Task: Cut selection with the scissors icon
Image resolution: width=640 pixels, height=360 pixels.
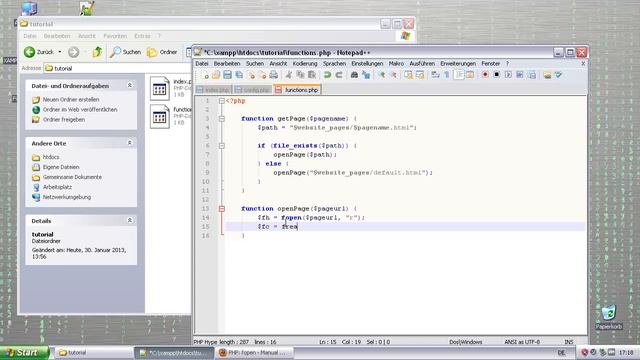Action: (x=289, y=75)
